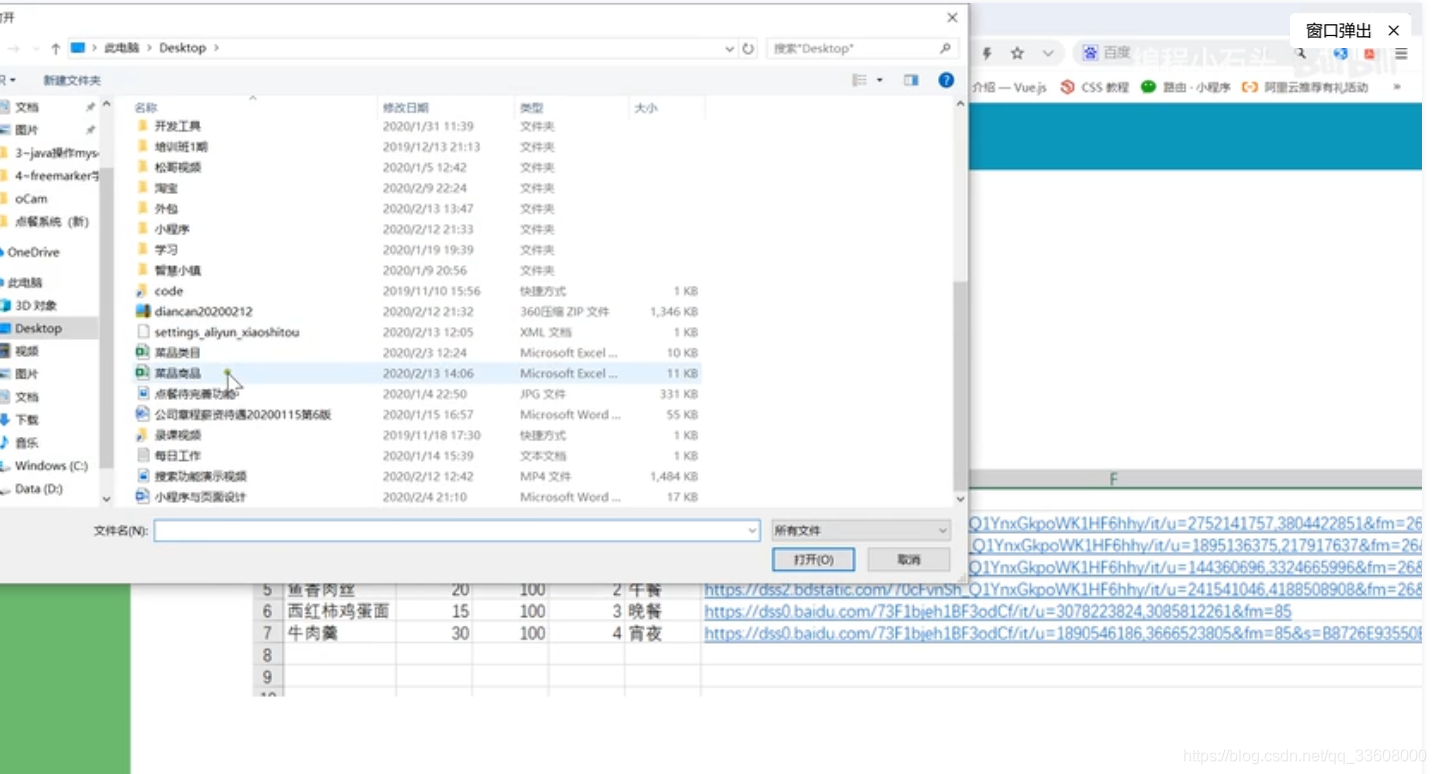Click the browser bookmark star icon
1436x774 pixels.
tap(1017, 53)
